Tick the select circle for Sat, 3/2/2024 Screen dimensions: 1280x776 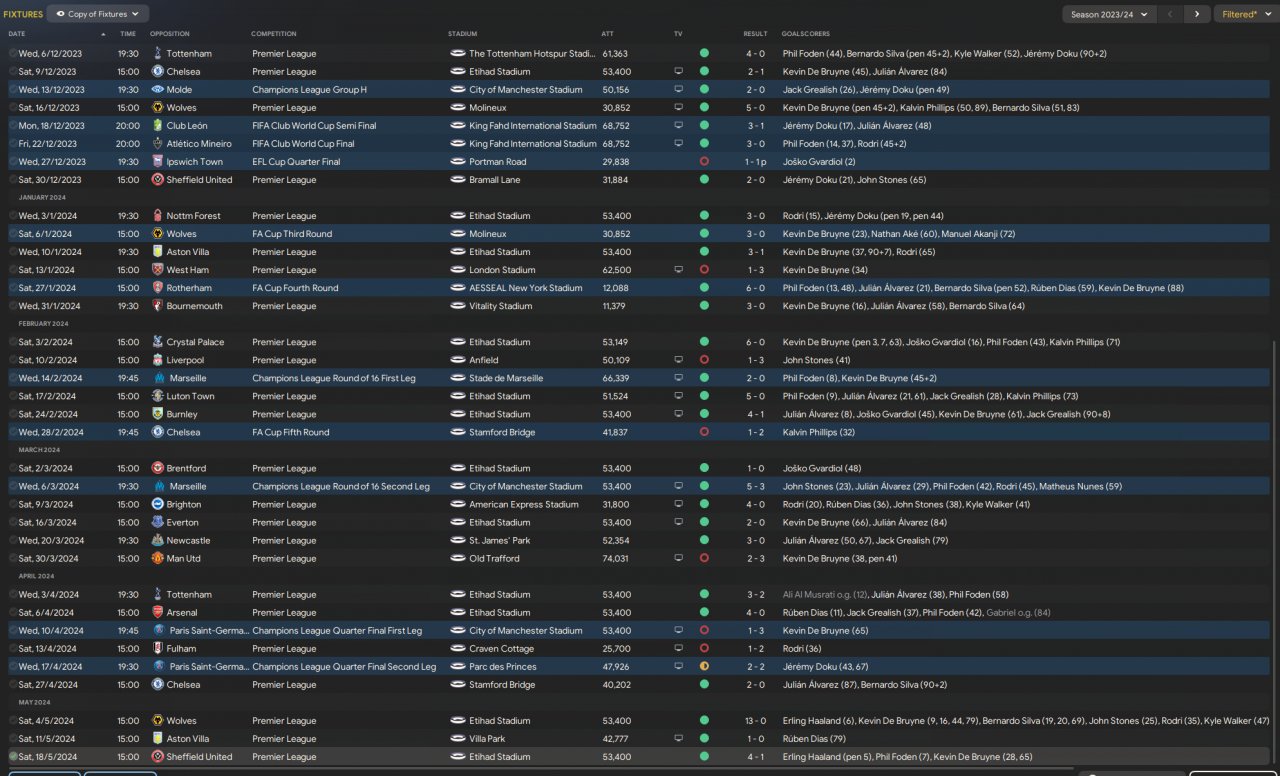coord(13,342)
